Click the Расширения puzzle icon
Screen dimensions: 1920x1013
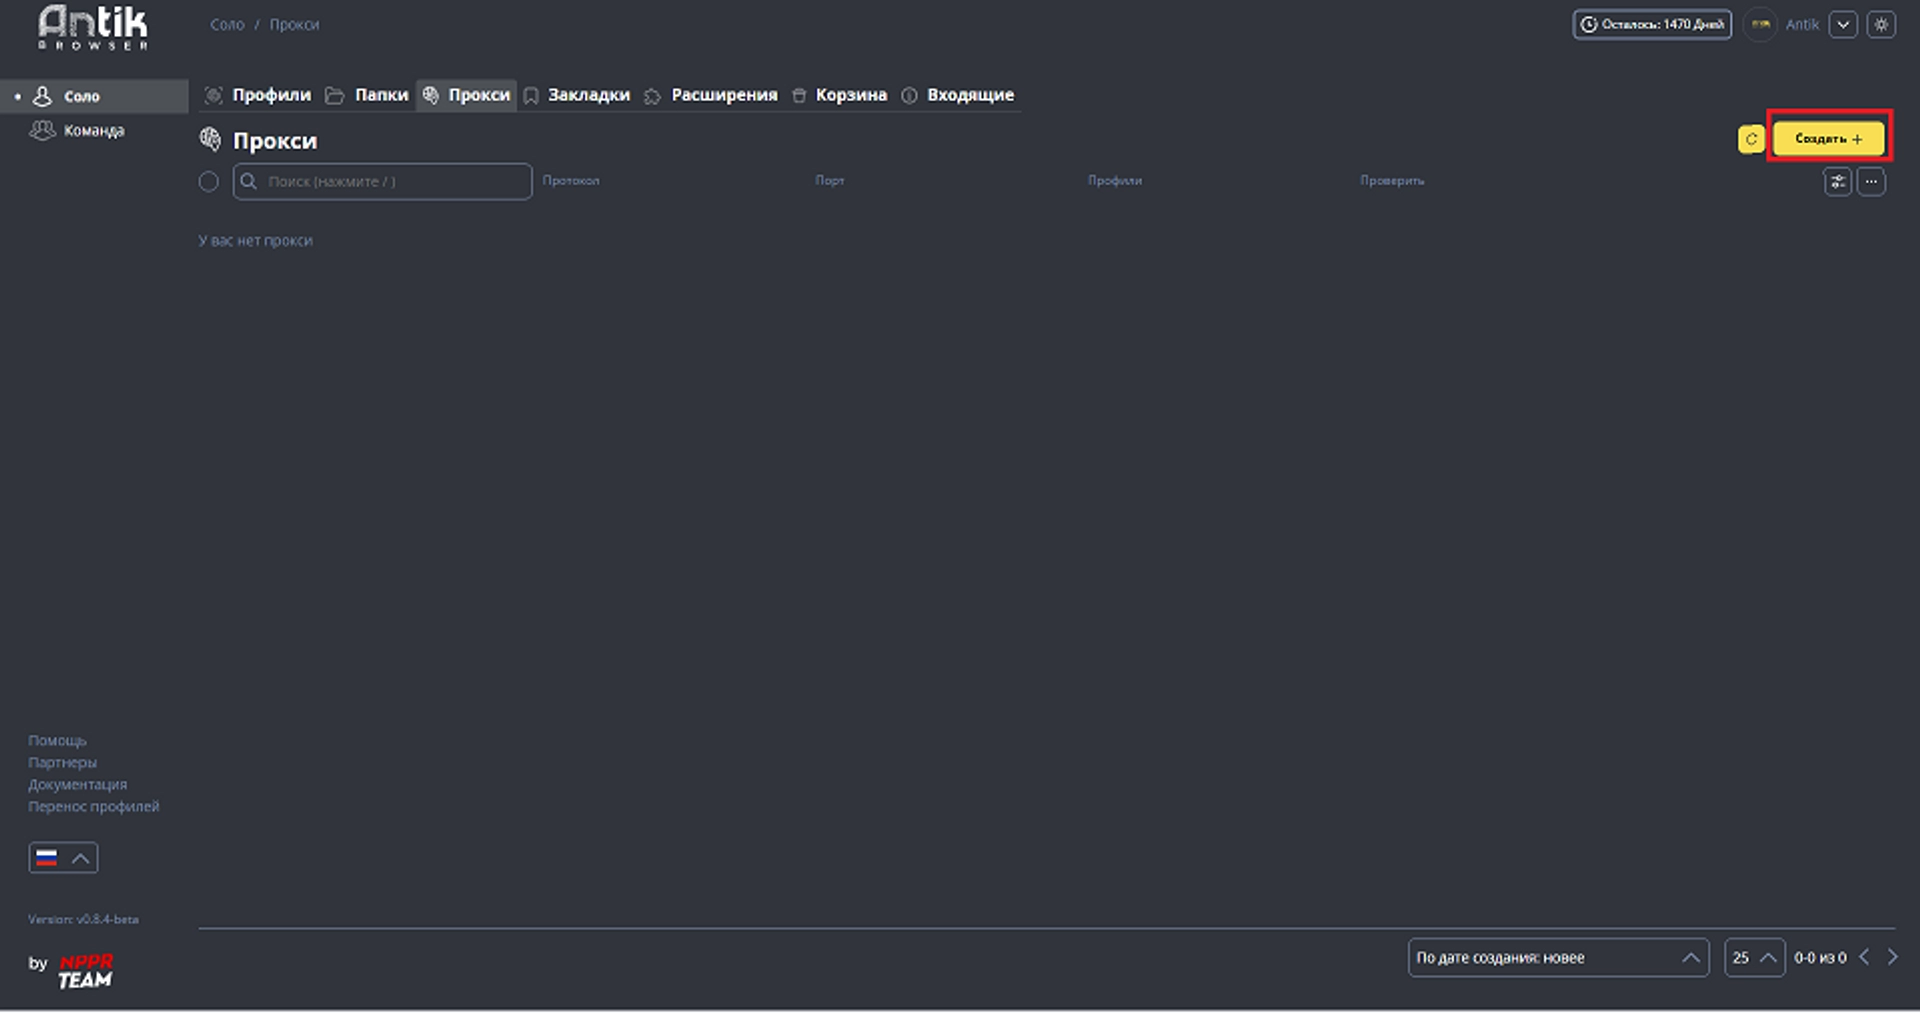coord(653,95)
